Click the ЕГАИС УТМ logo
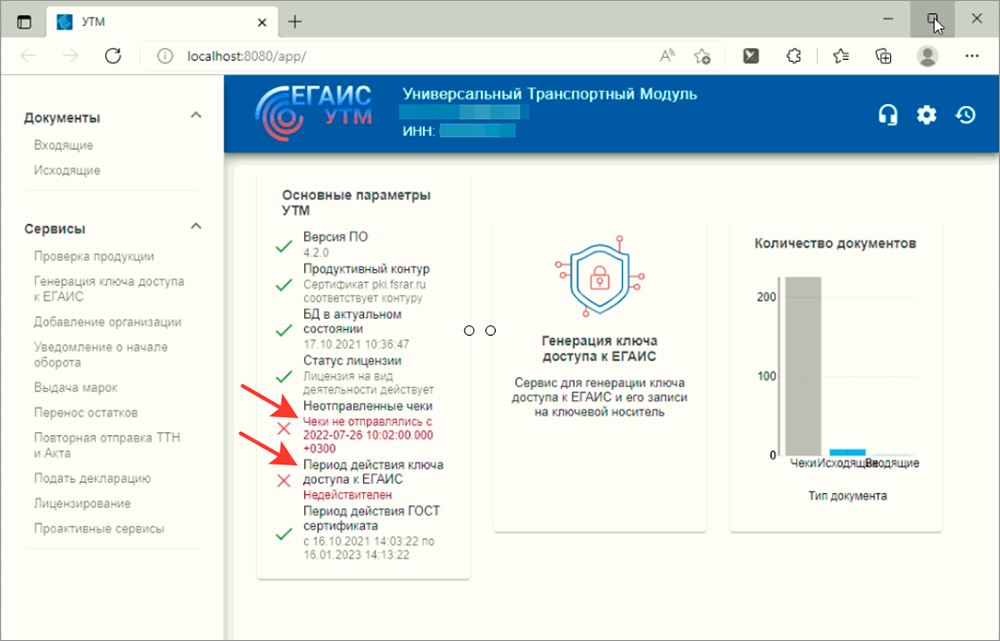Viewport: 1000px width, 641px height. click(313, 113)
